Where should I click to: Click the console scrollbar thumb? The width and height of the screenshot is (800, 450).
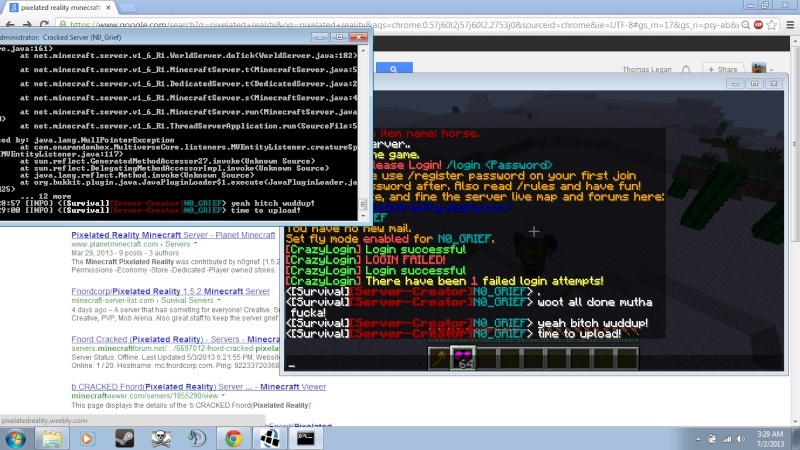pyautogui.click(x=363, y=204)
